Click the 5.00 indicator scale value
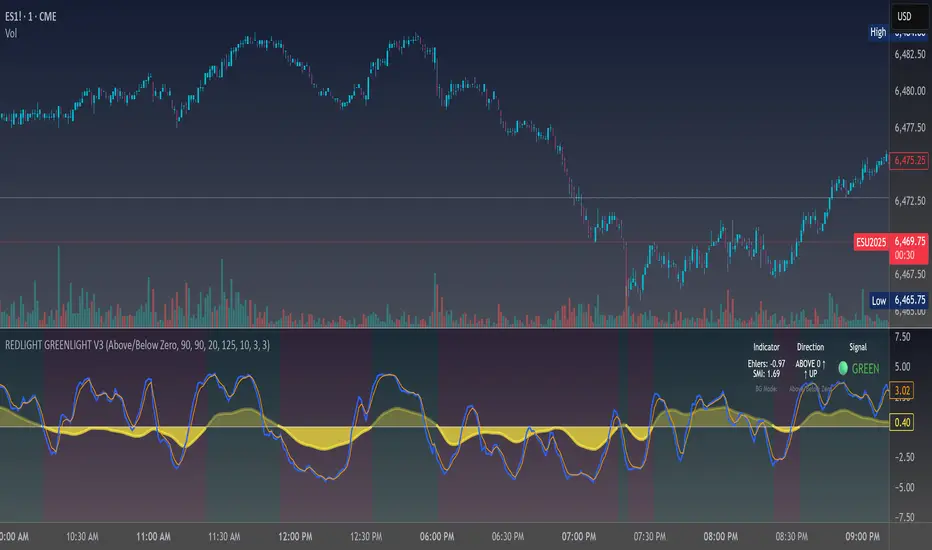The image size is (932, 550). coord(902,367)
